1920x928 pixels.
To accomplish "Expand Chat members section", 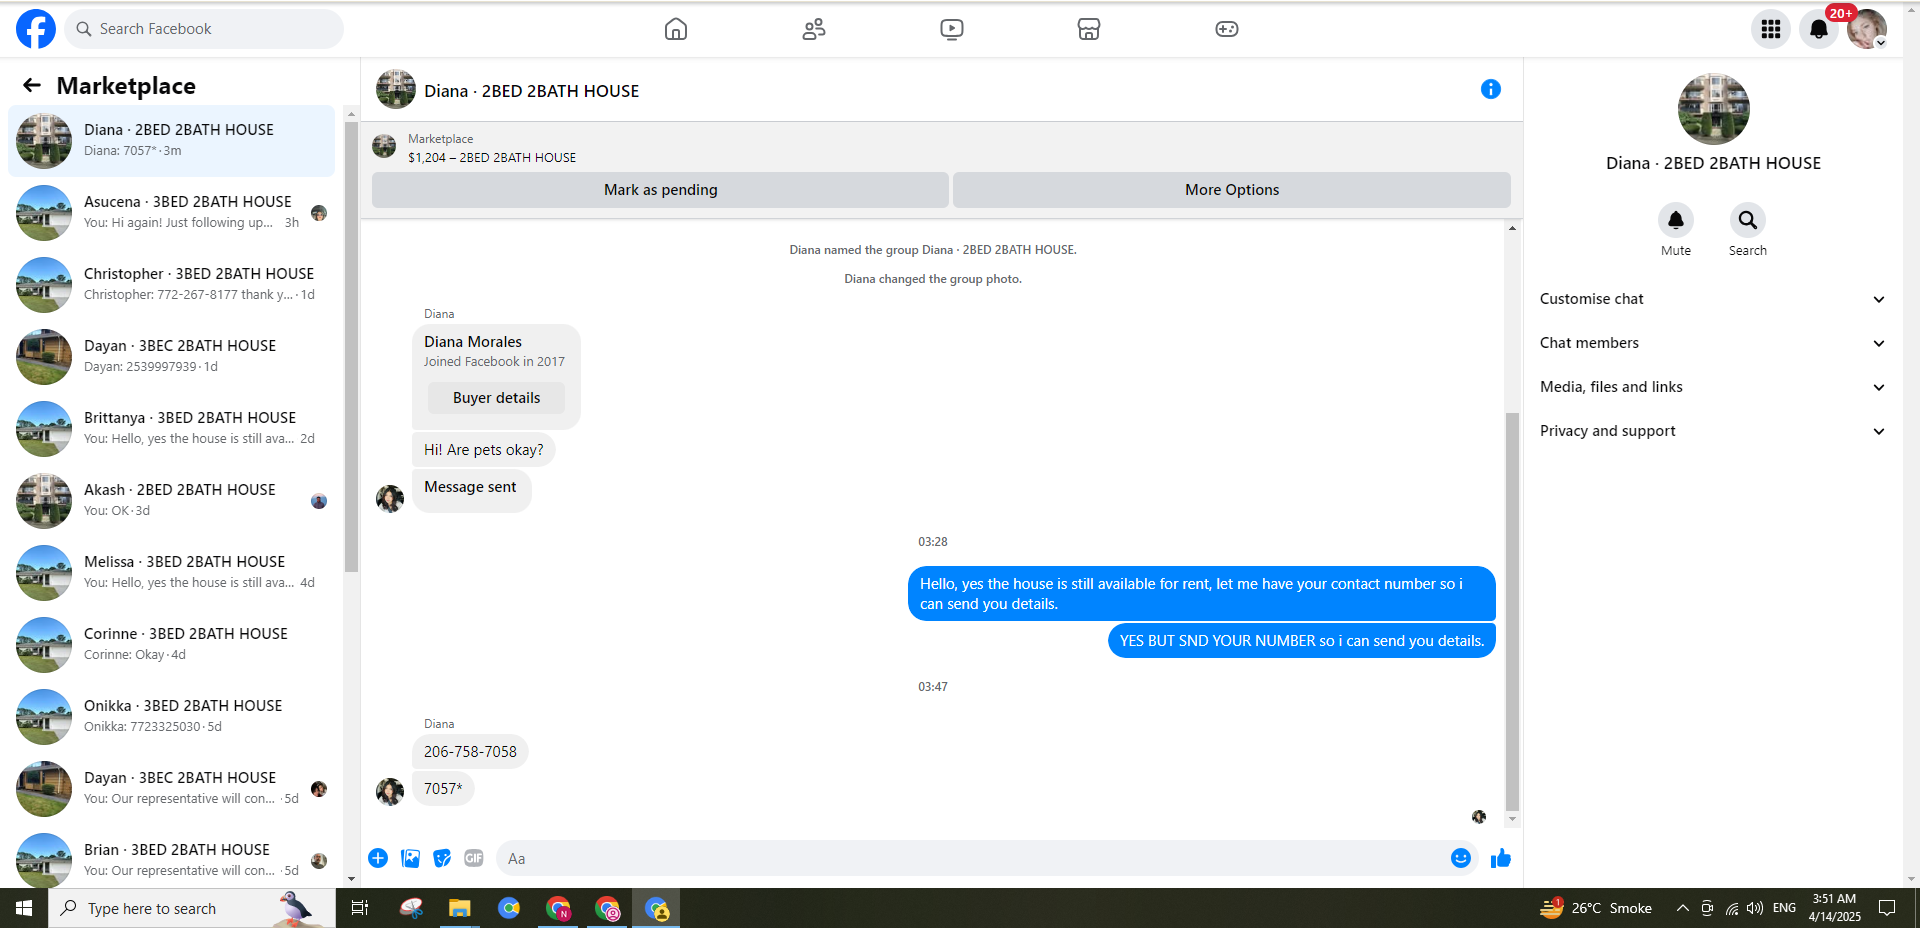I will pos(1713,343).
